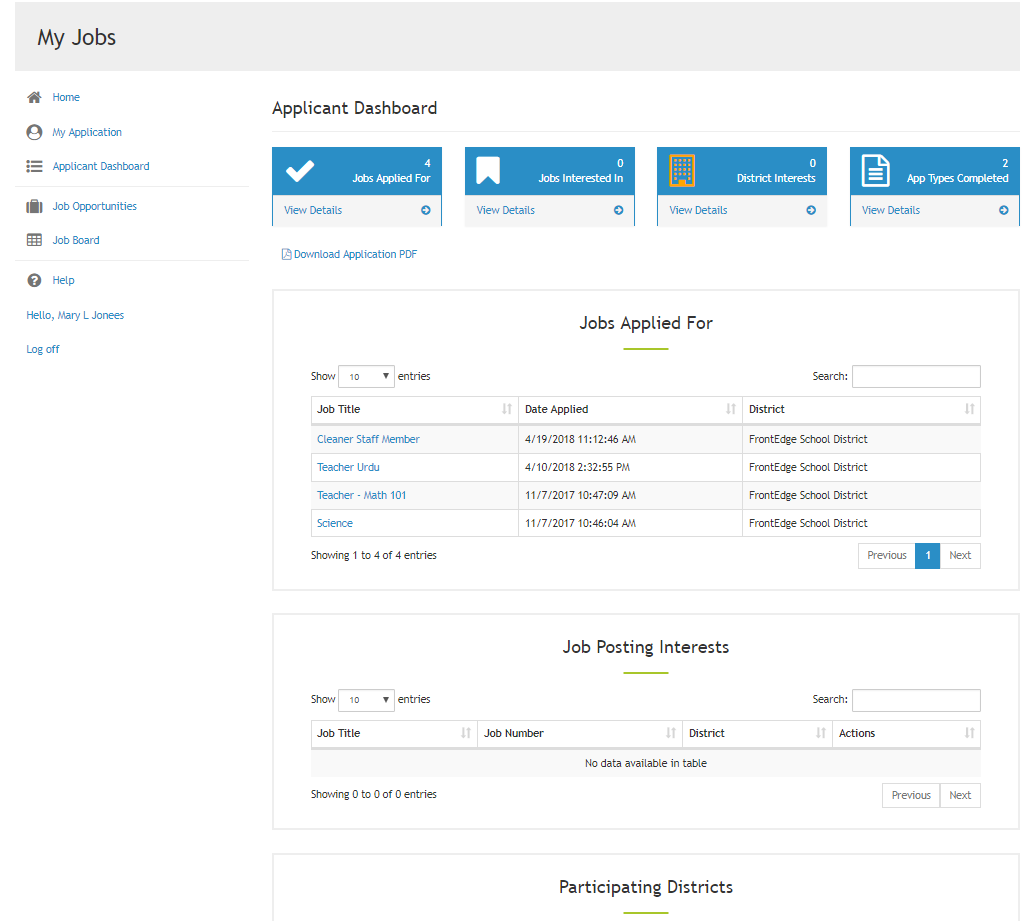Open the Show entries dropdown in Job Posting Interests
Screen dimensions: 1032x921
pyautogui.click(x=366, y=699)
